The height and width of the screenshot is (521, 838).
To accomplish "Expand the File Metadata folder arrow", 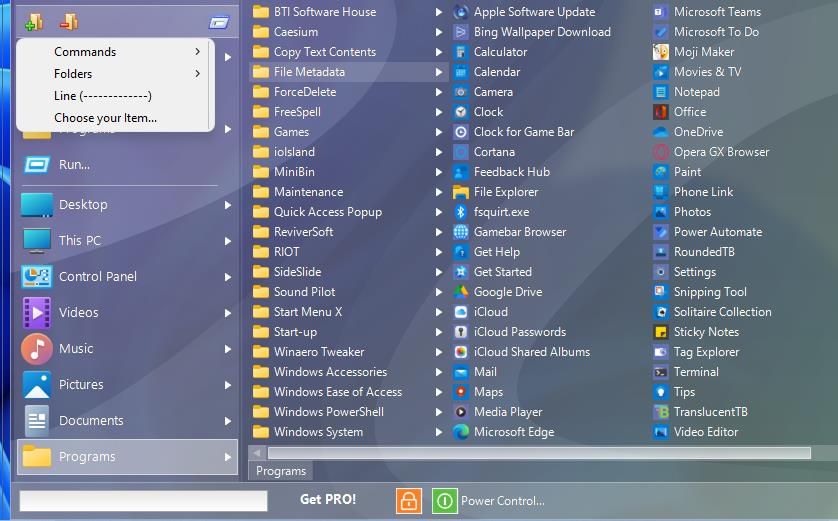I will [x=439, y=72].
